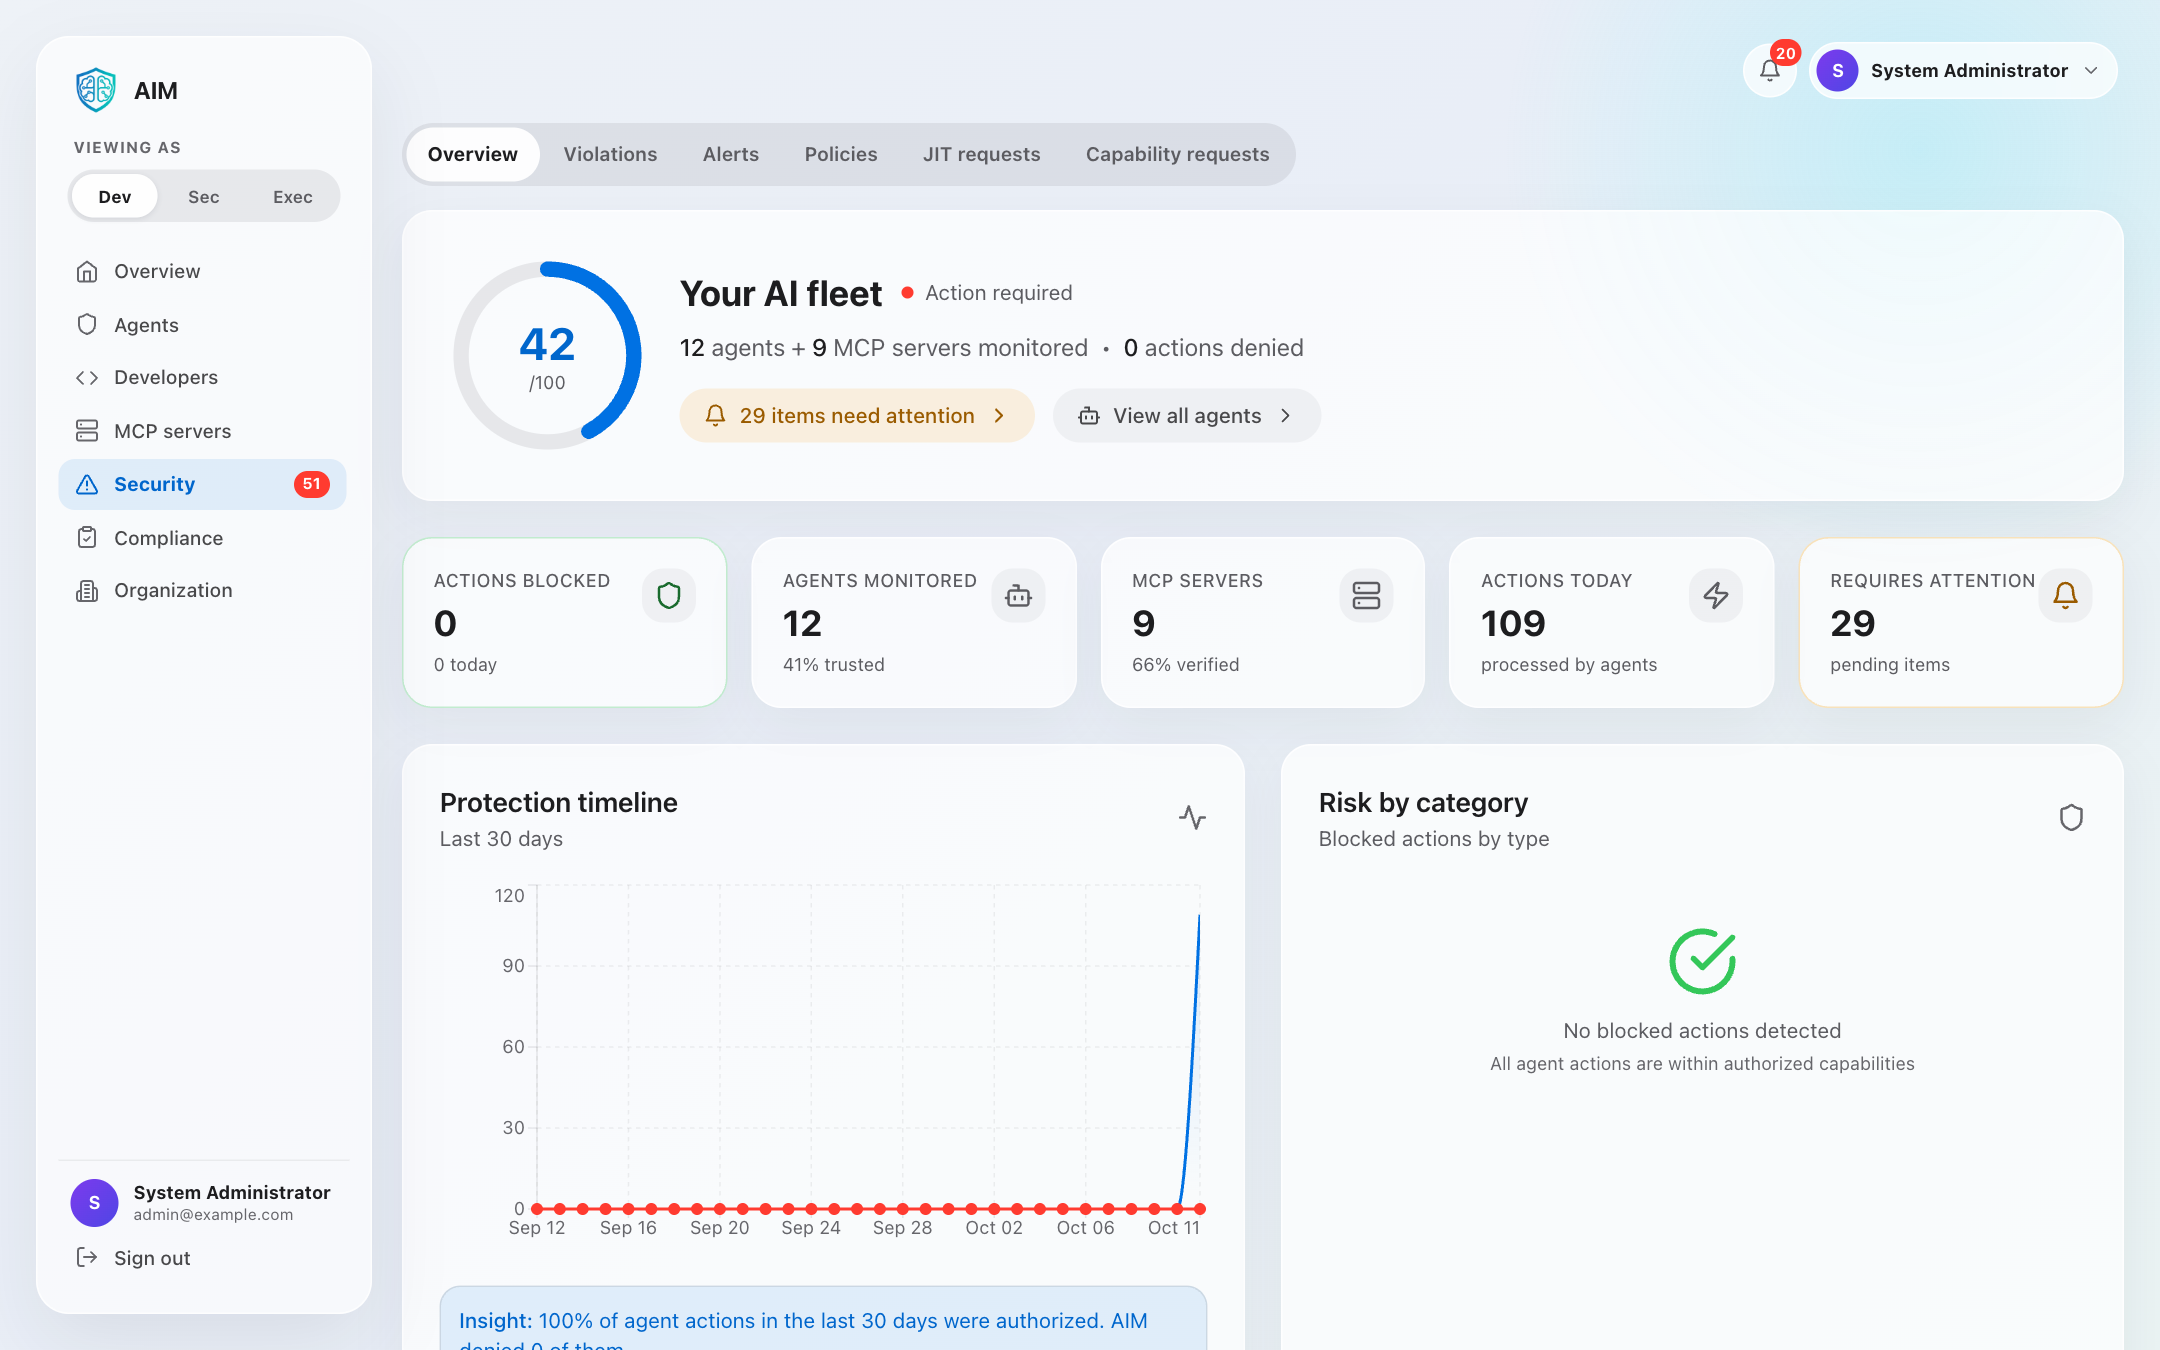
Task: Click the robot icon in Agents Monitored card
Action: (x=1018, y=596)
